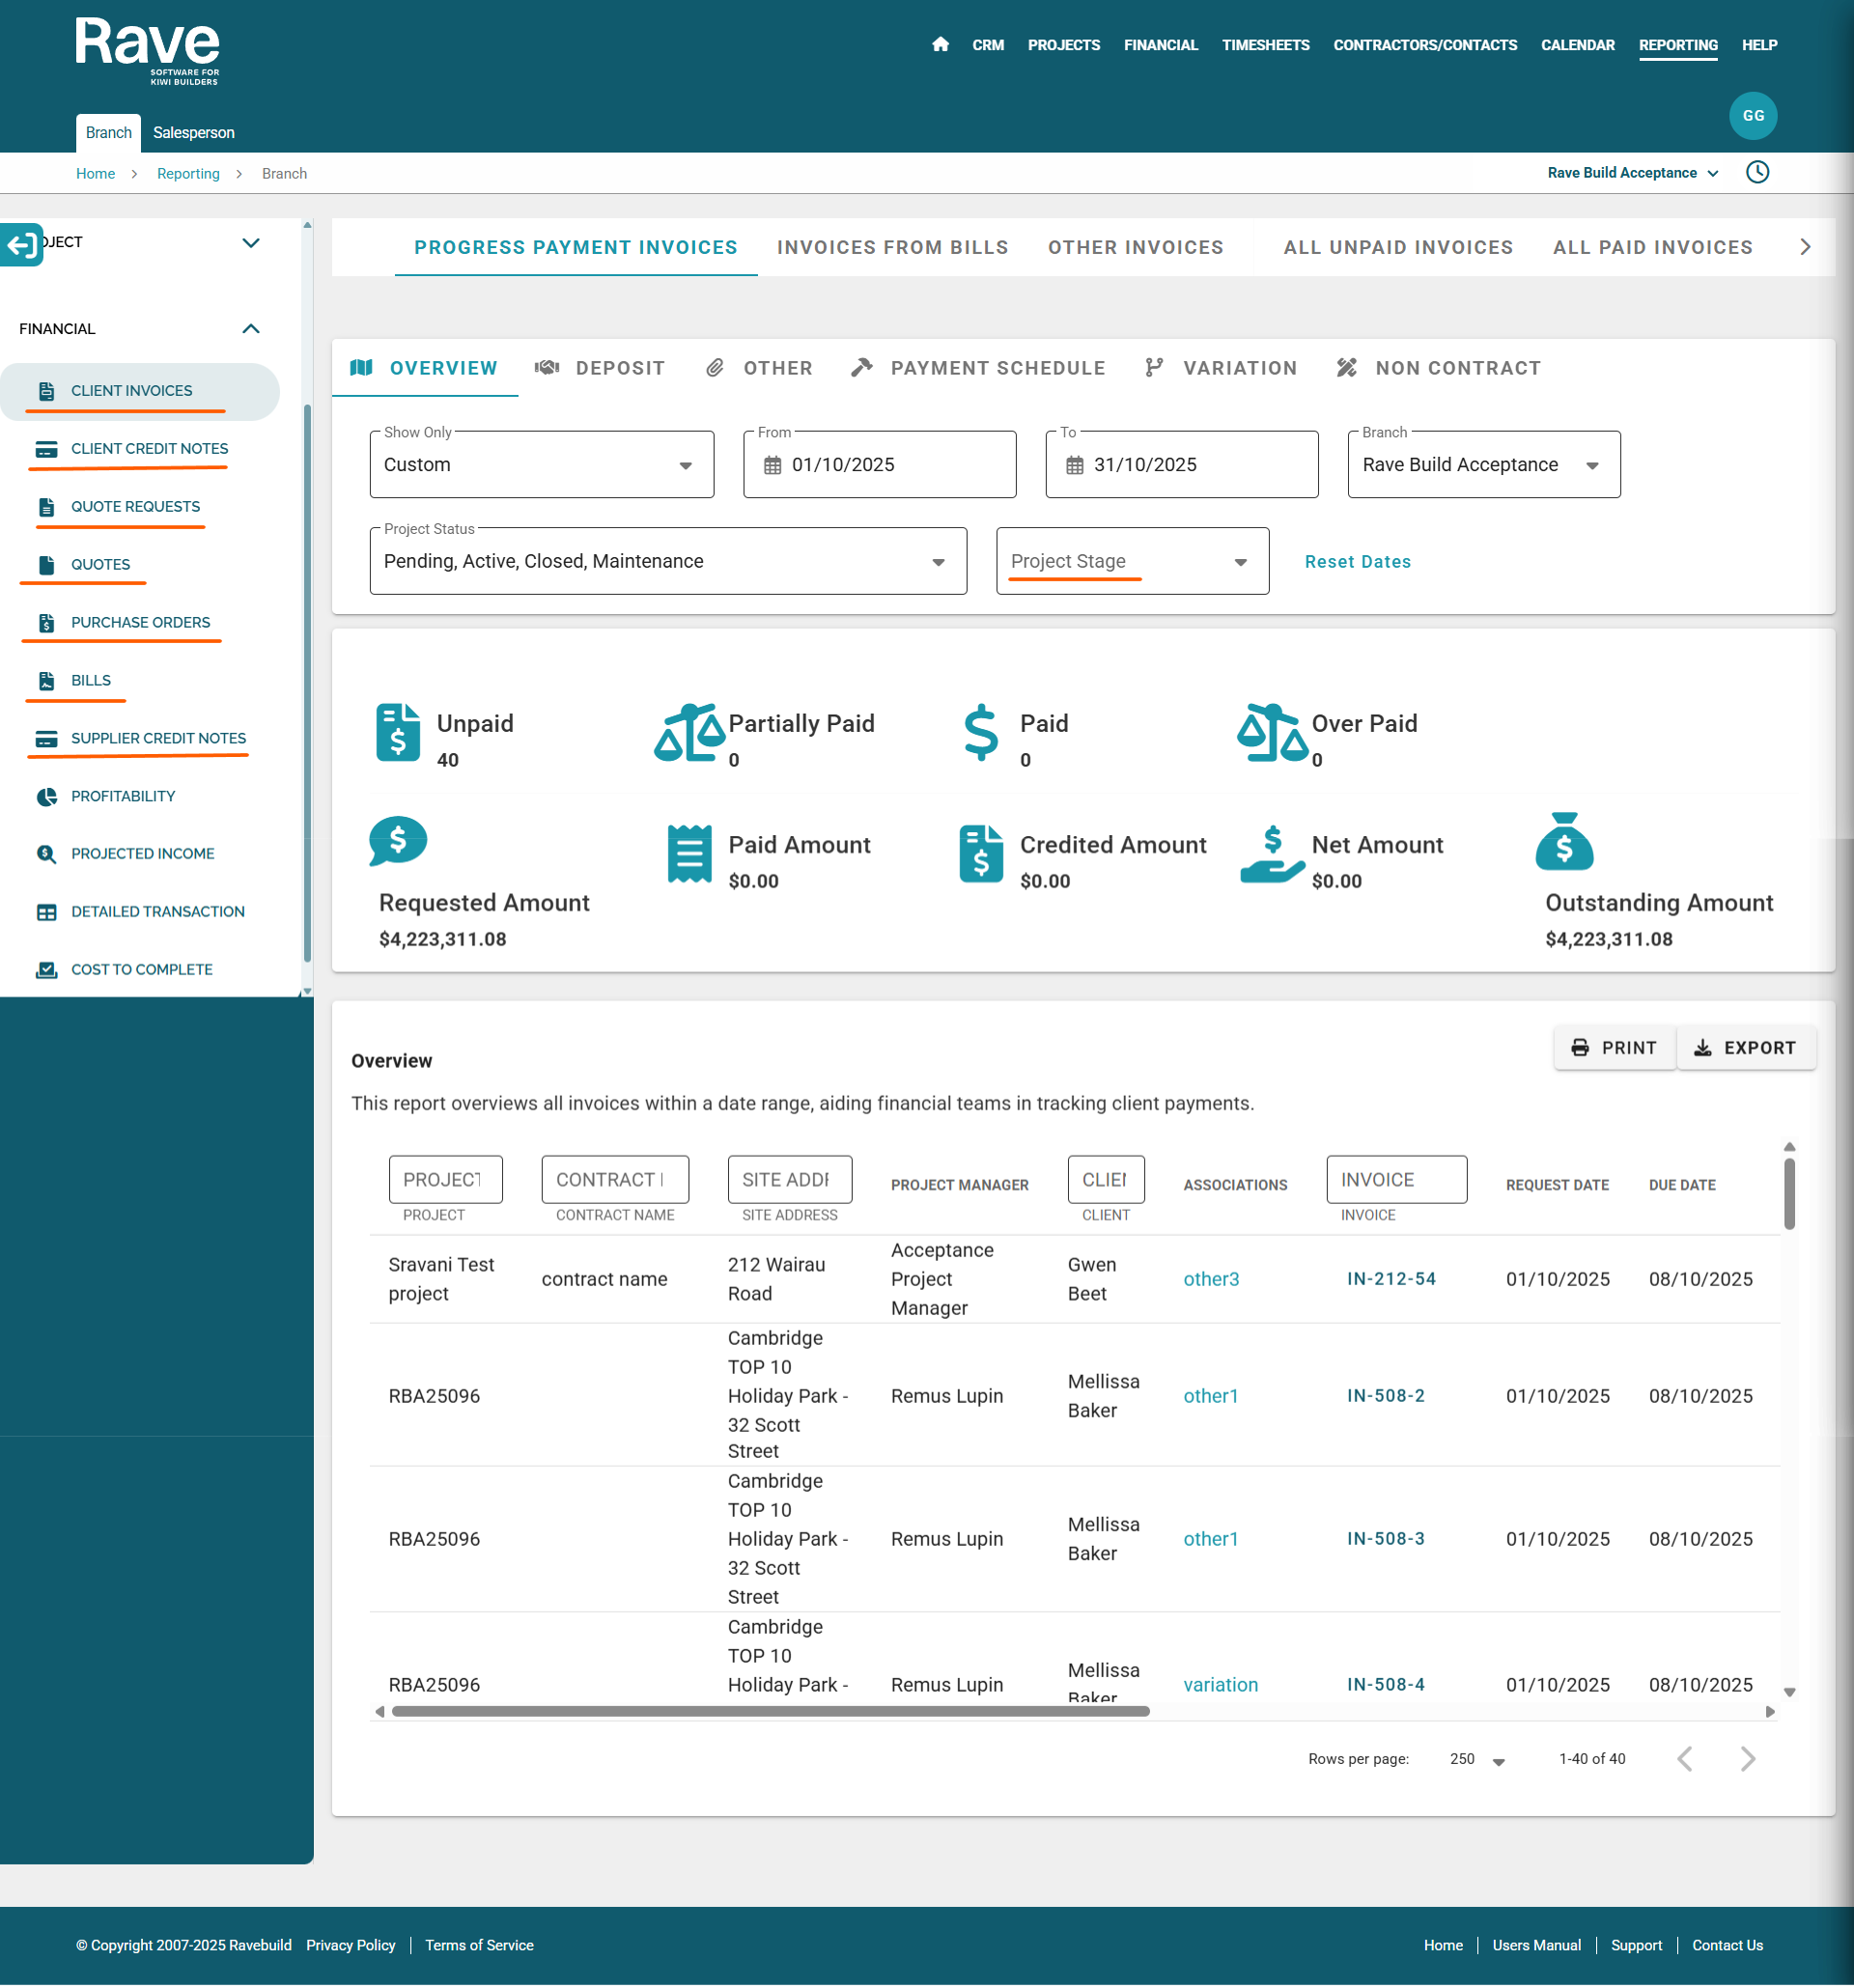Click the sidebar collapse arrow icon

point(22,243)
